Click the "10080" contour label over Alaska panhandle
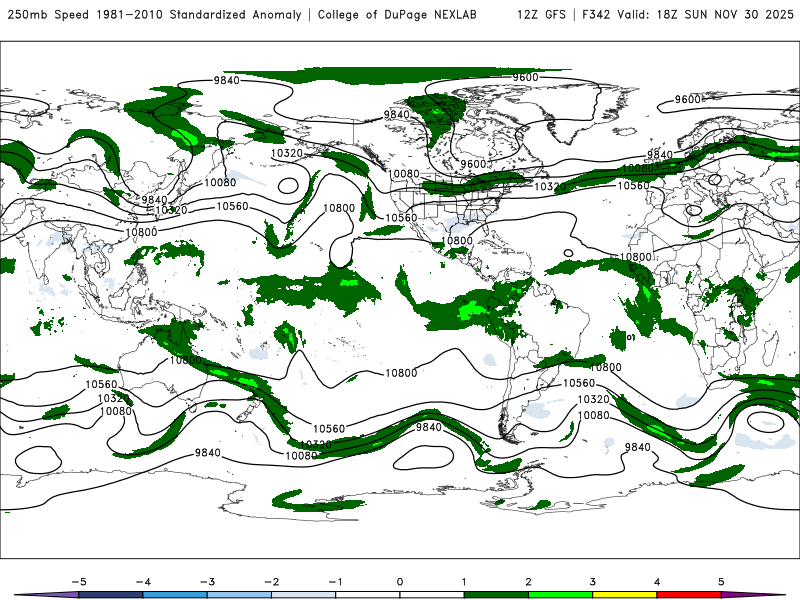Image resolution: width=800 pixels, height=600 pixels. pos(404,174)
